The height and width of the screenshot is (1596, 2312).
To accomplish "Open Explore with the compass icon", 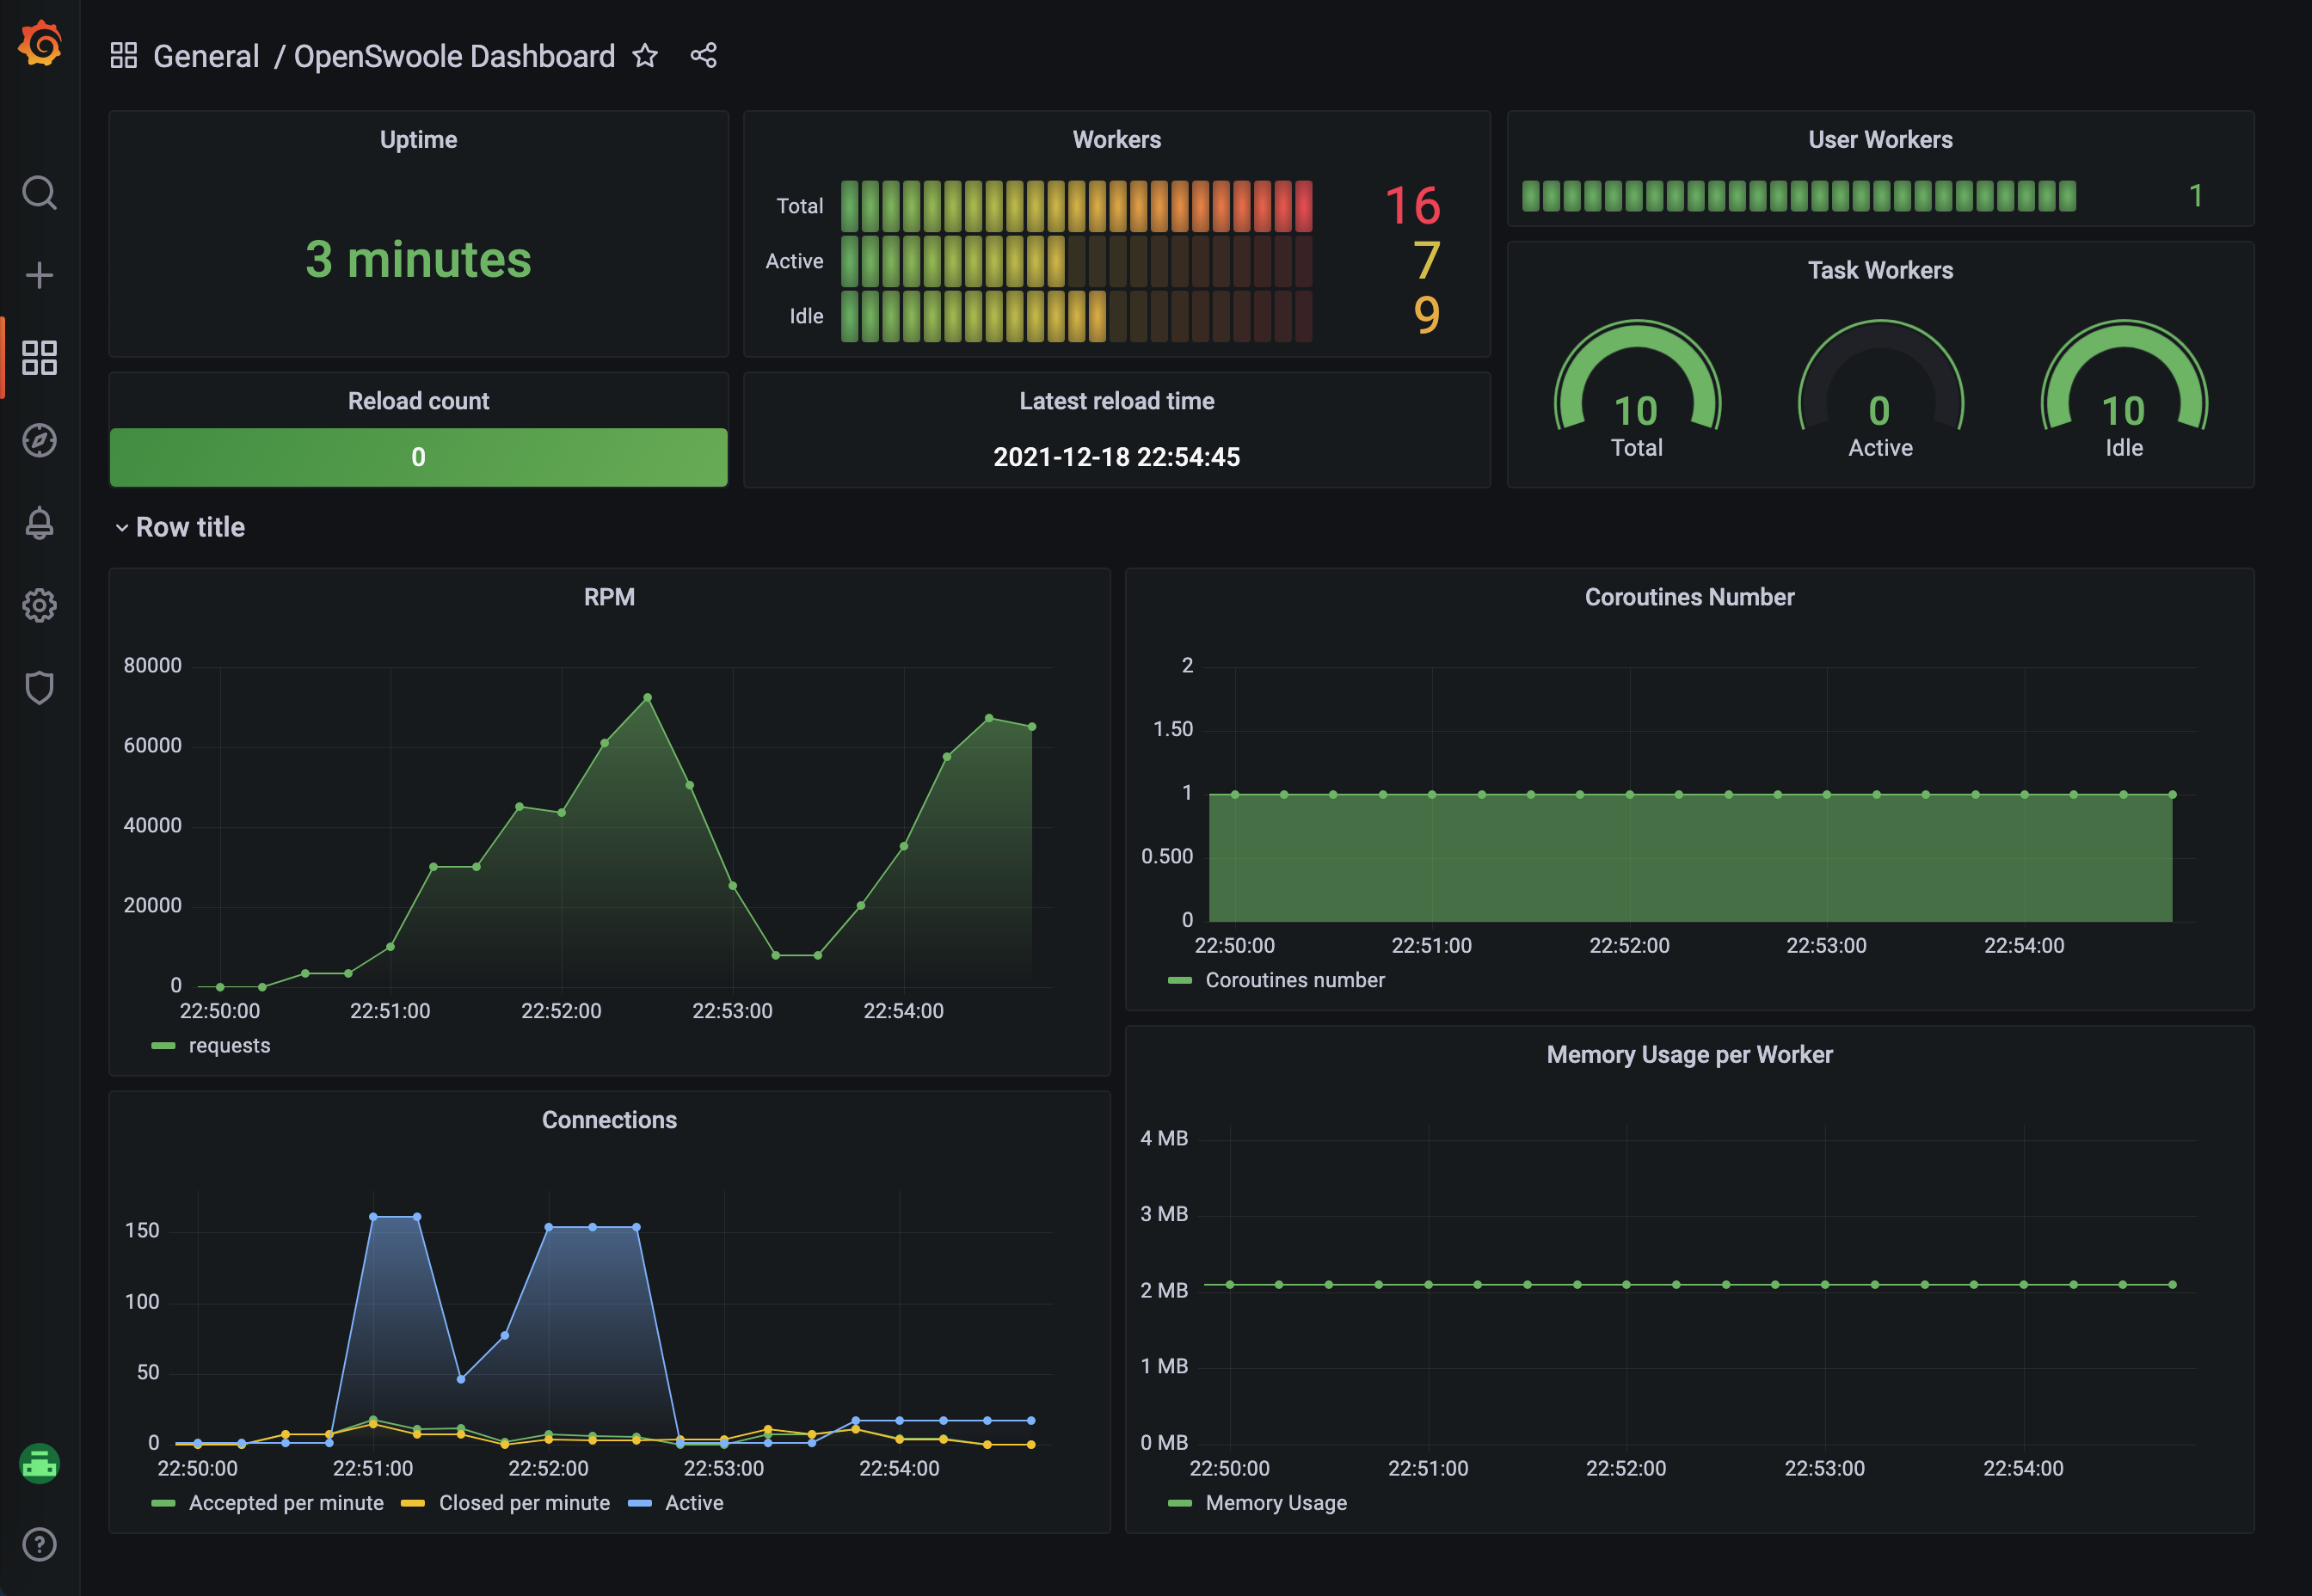I will [x=40, y=440].
